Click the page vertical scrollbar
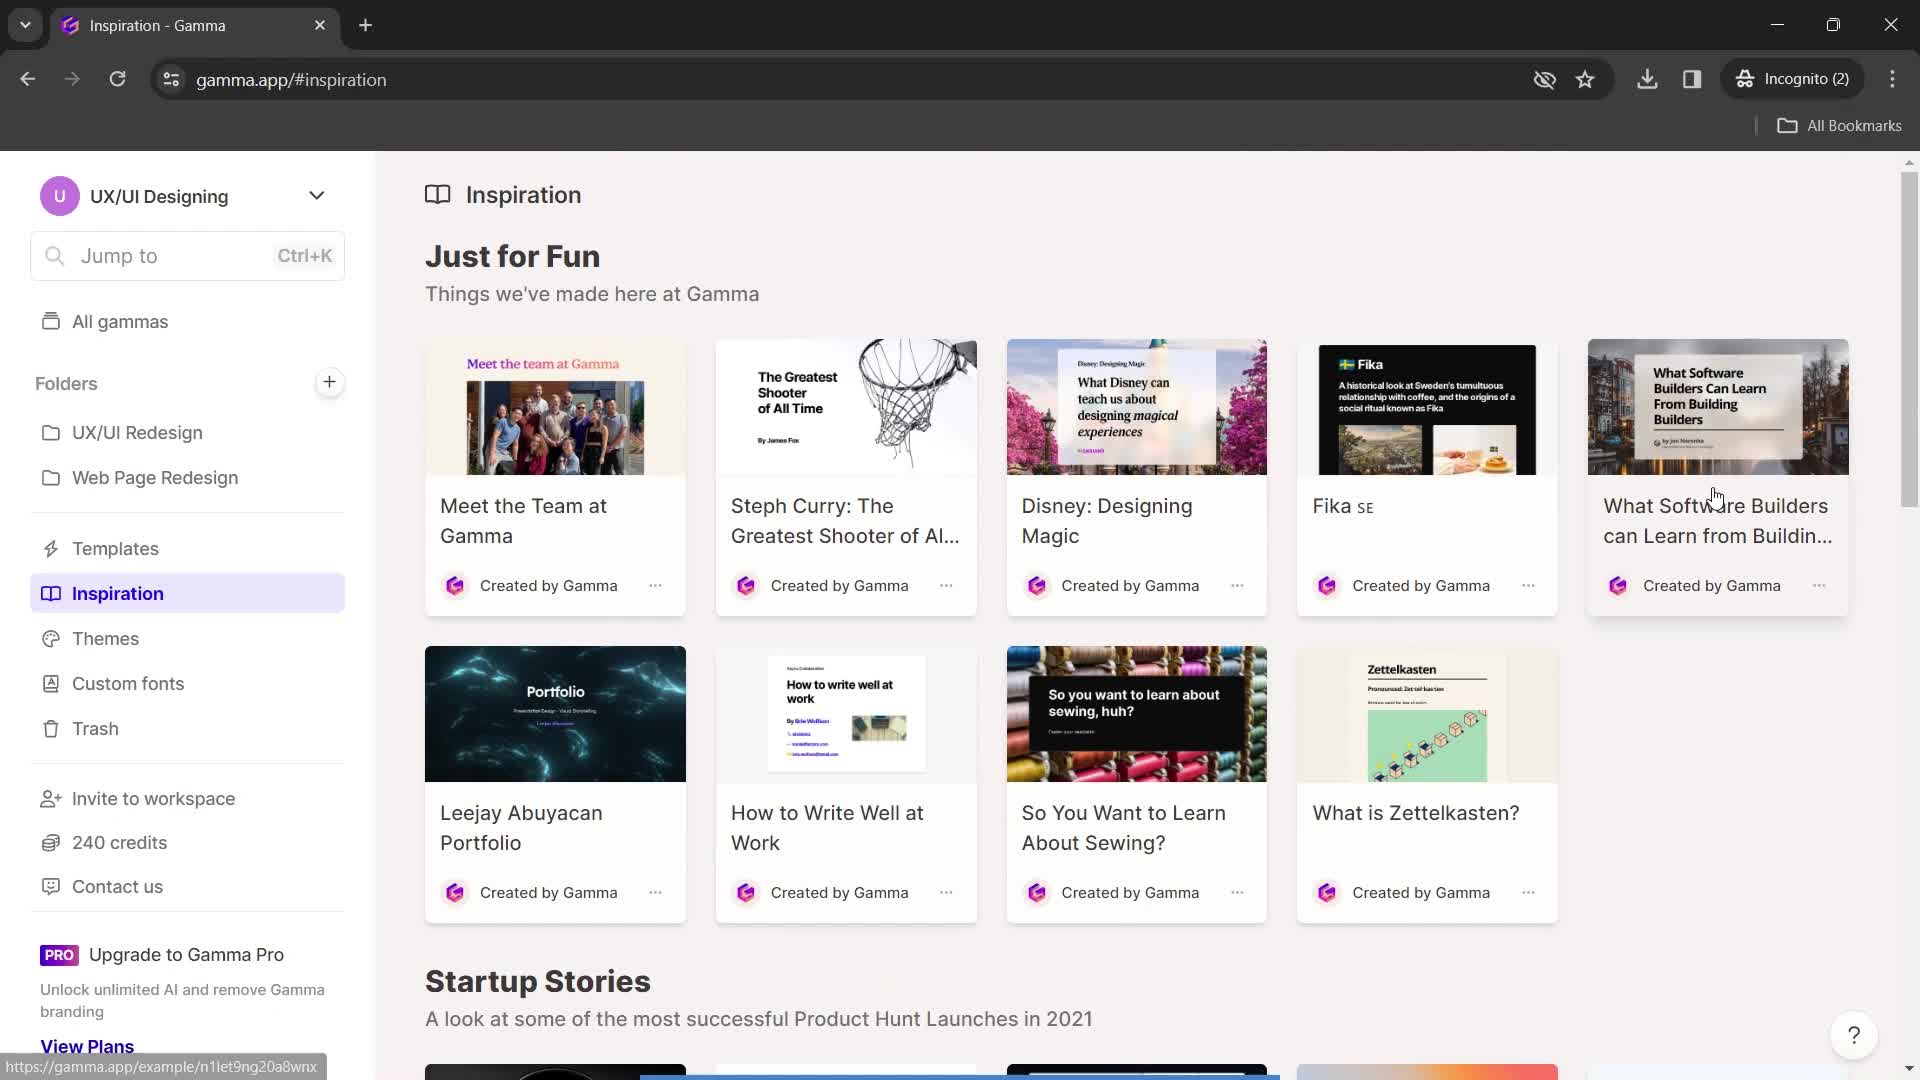This screenshot has width=1920, height=1080. point(1909,340)
